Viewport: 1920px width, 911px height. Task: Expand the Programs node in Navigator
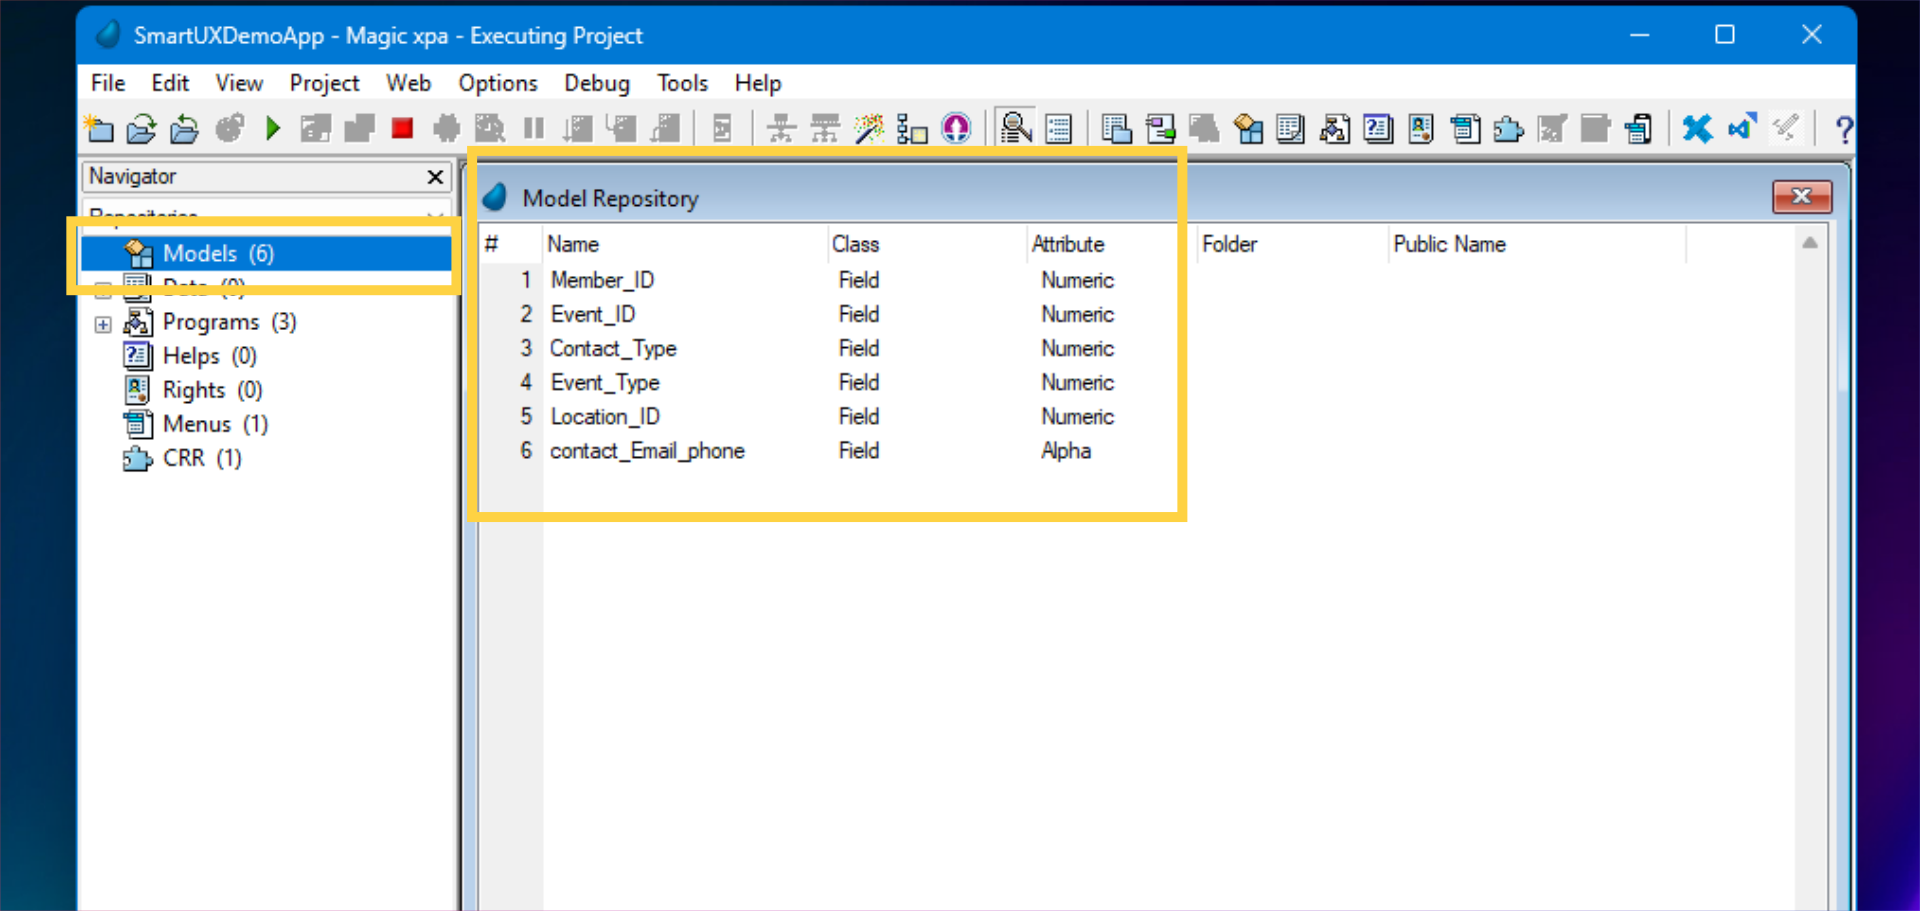(103, 323)
